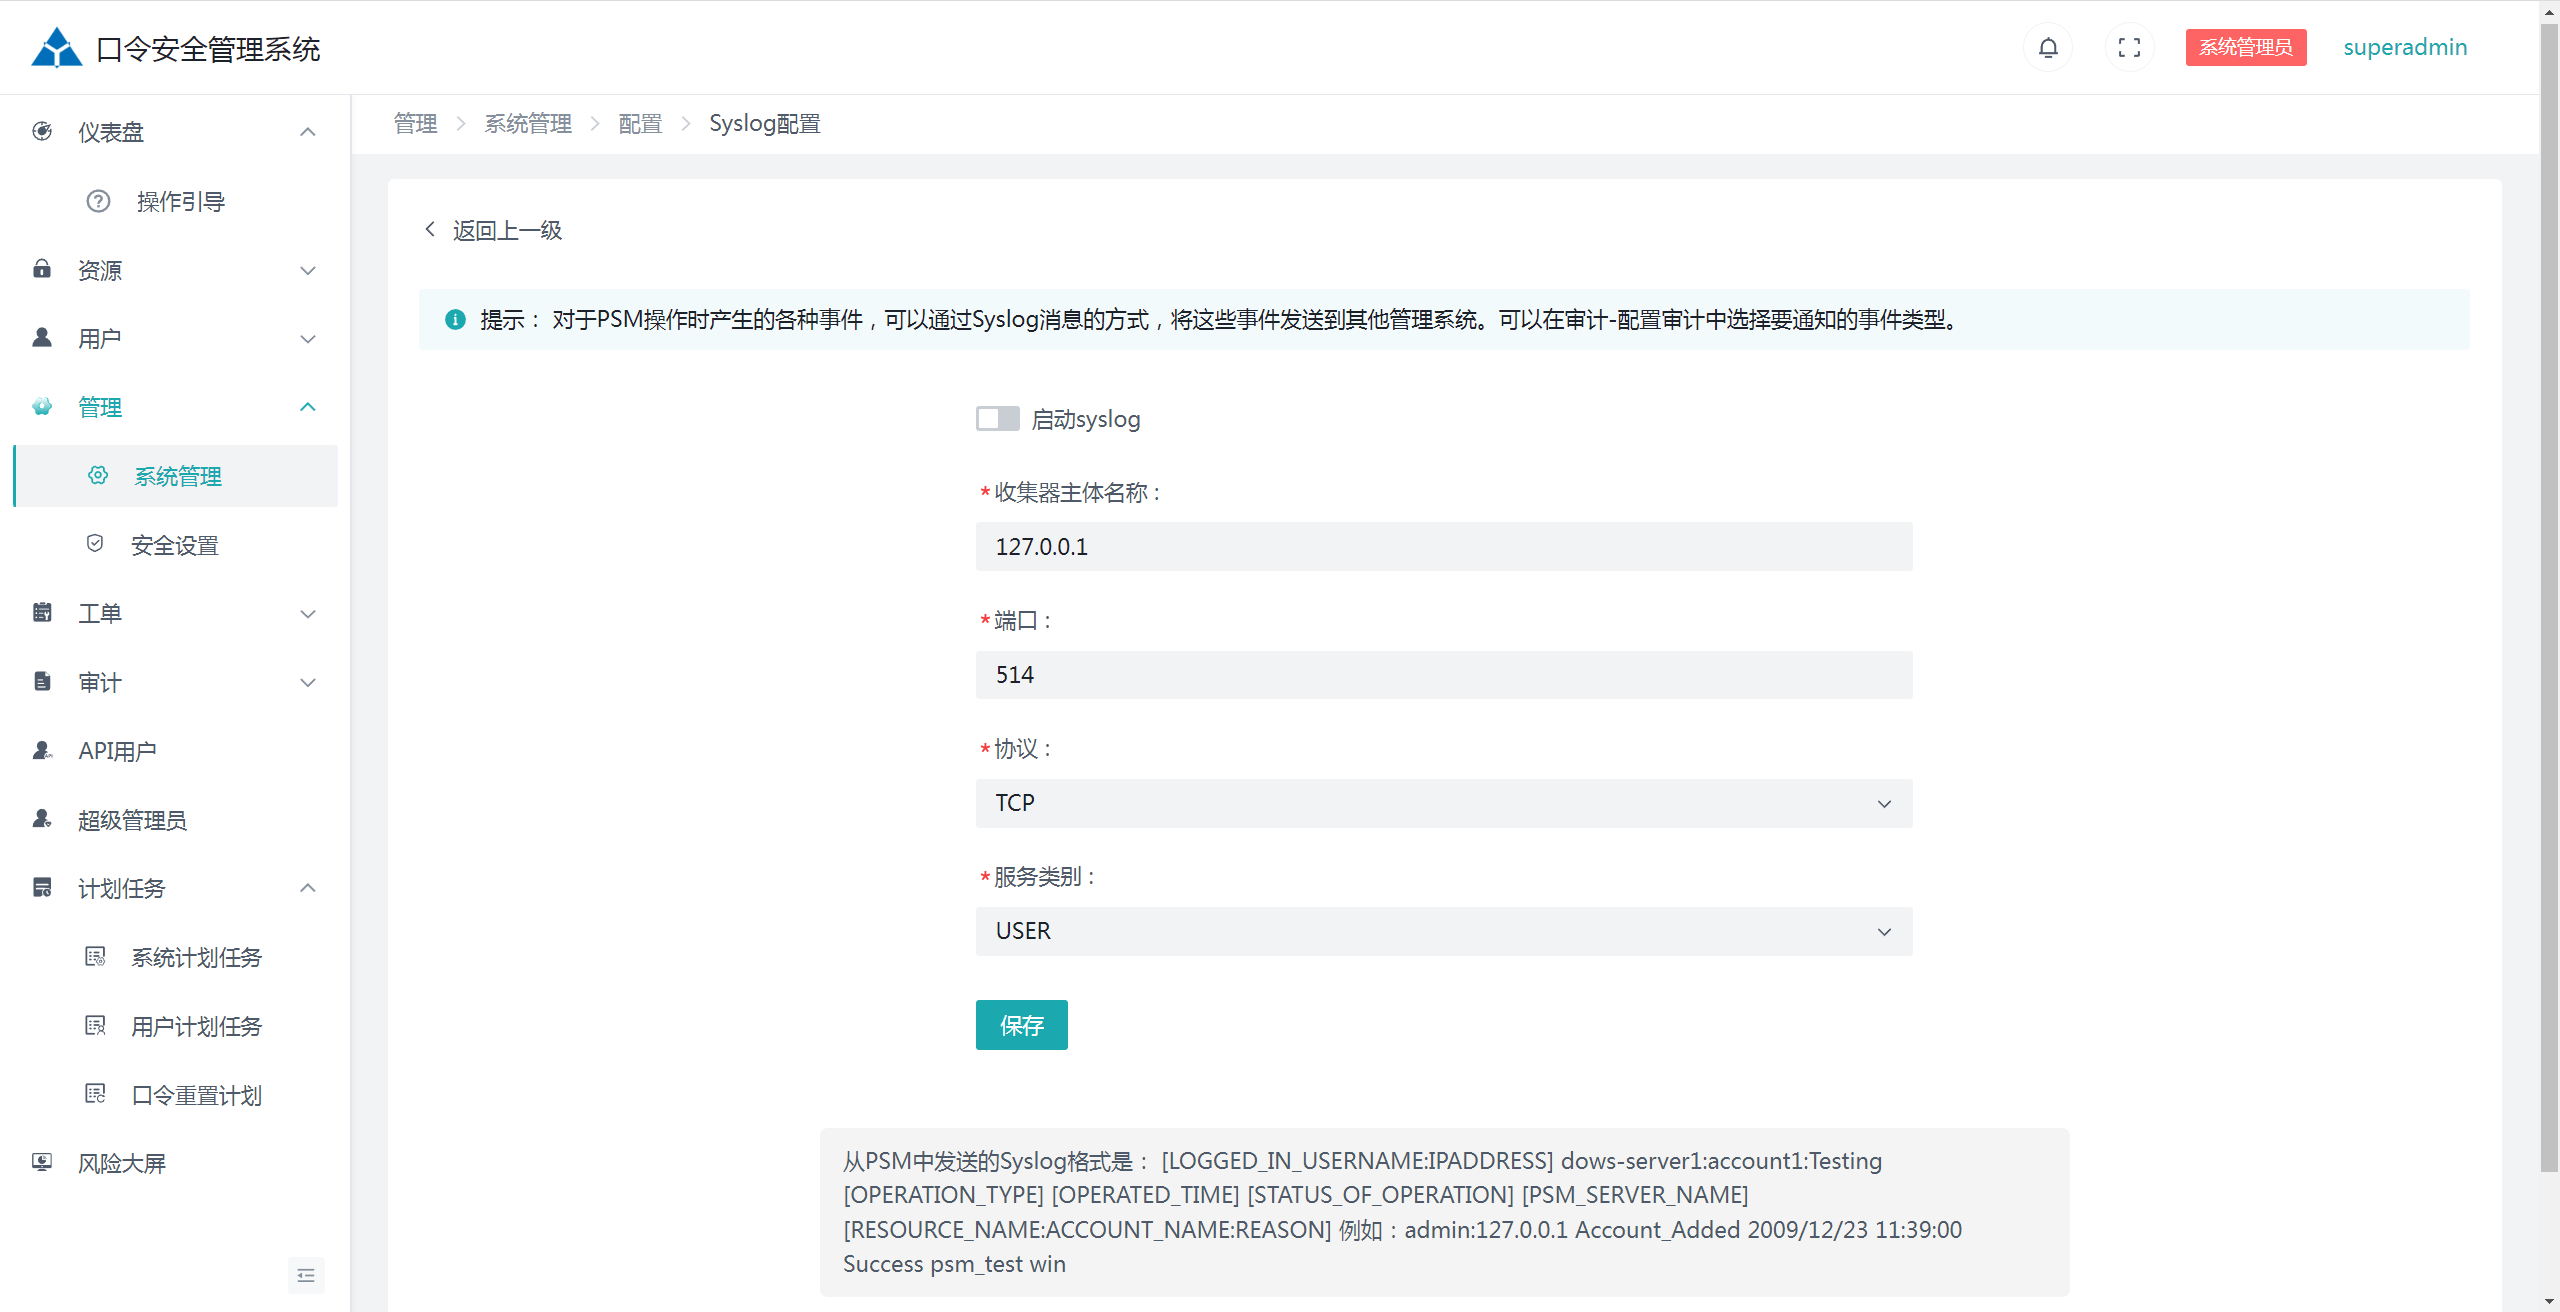This screenshot has width=2560, height=1312.
Task: Click the app logo icon
Action: (x=56, y=47)
